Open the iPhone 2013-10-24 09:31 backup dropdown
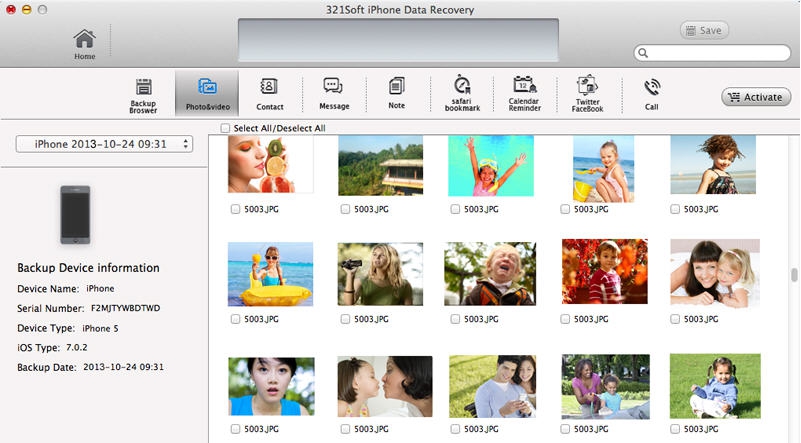Image resolution: width=801 pixels, height=443 pixels. [x=104, y=144]
